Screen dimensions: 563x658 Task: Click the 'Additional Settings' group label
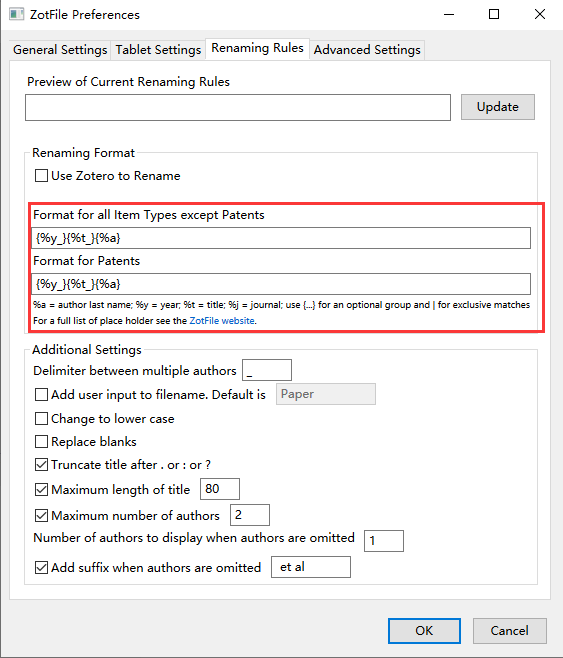point(87,350)
